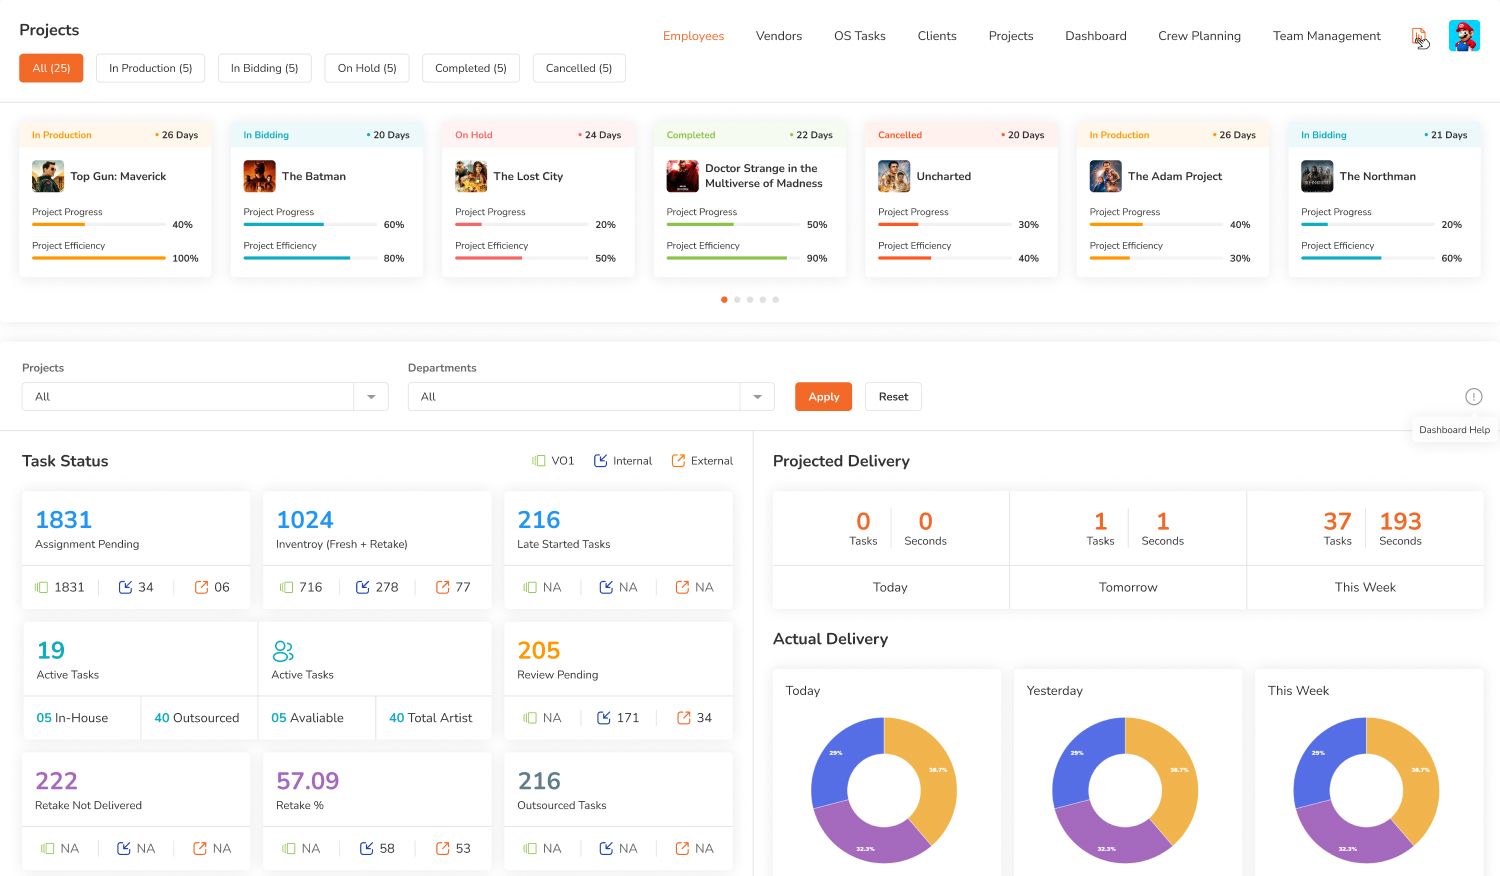The width and height of the screenshot is (1500, 876).
Task: Click external icon next to 34 in Review Pending
Action: click(684, 718)
